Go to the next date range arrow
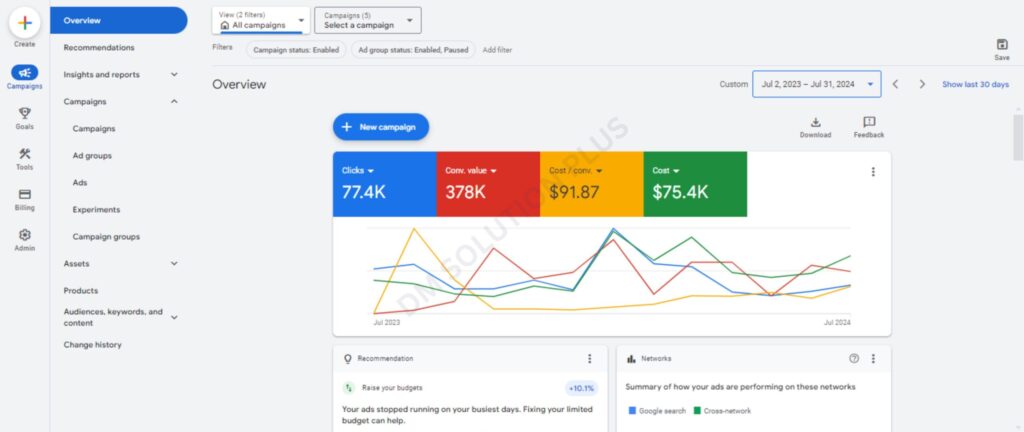The width and height of the screenshot is (1024, 432). coord(922,85)
